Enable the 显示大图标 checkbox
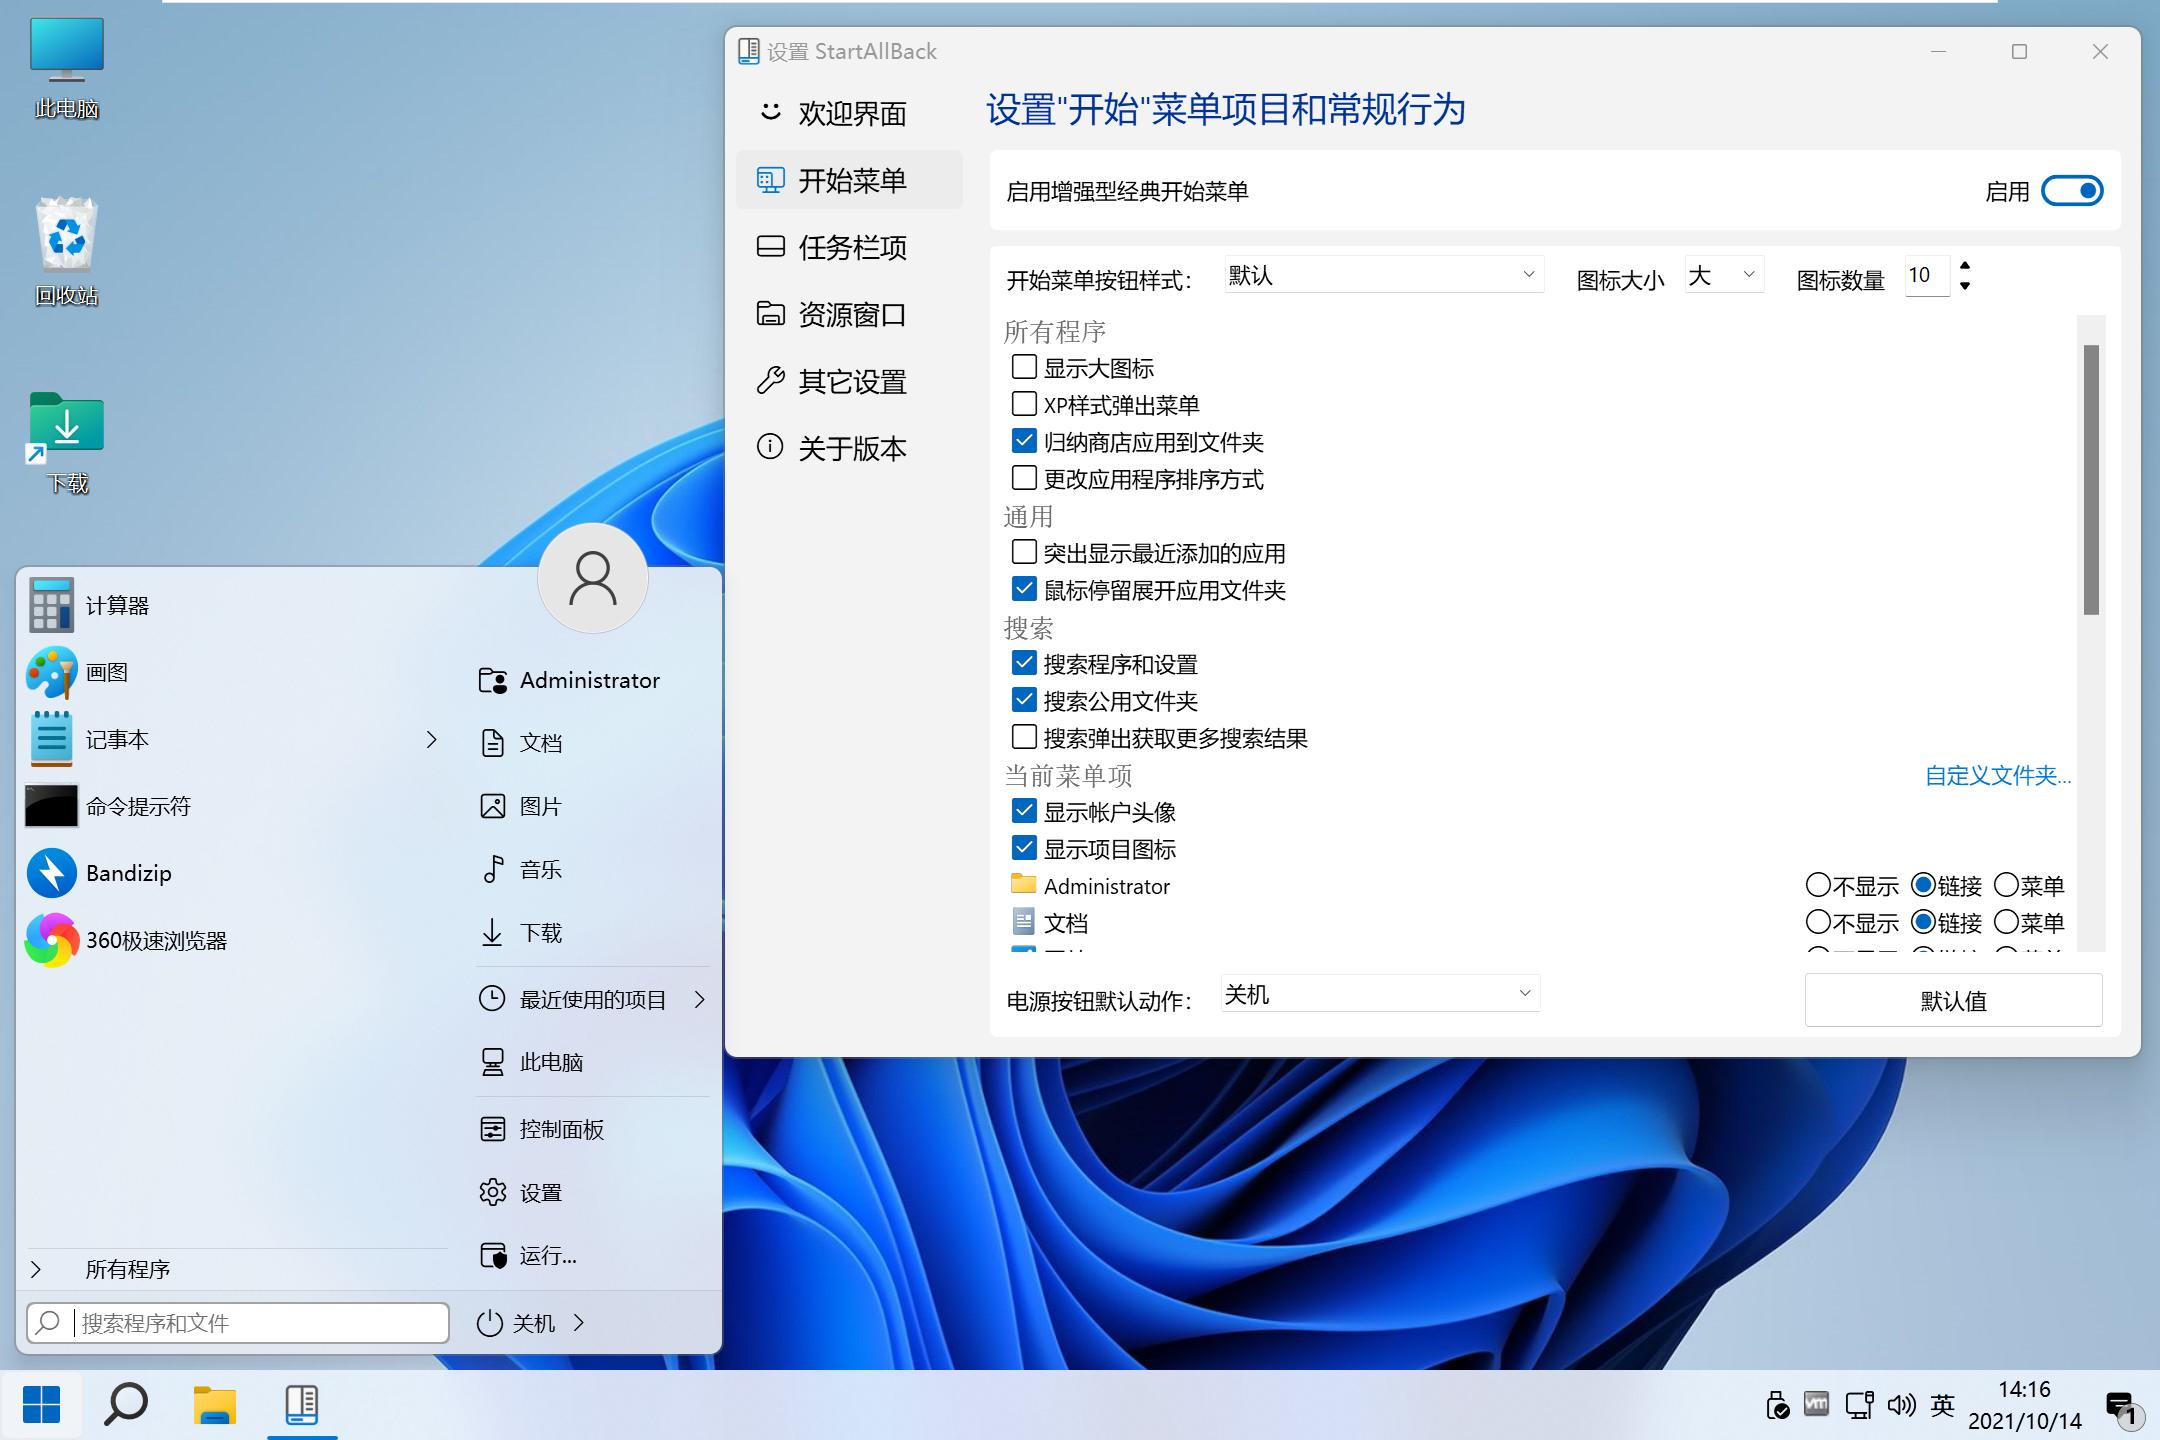This screenshot has height=1440, width=2160. tap(1022, 366)
